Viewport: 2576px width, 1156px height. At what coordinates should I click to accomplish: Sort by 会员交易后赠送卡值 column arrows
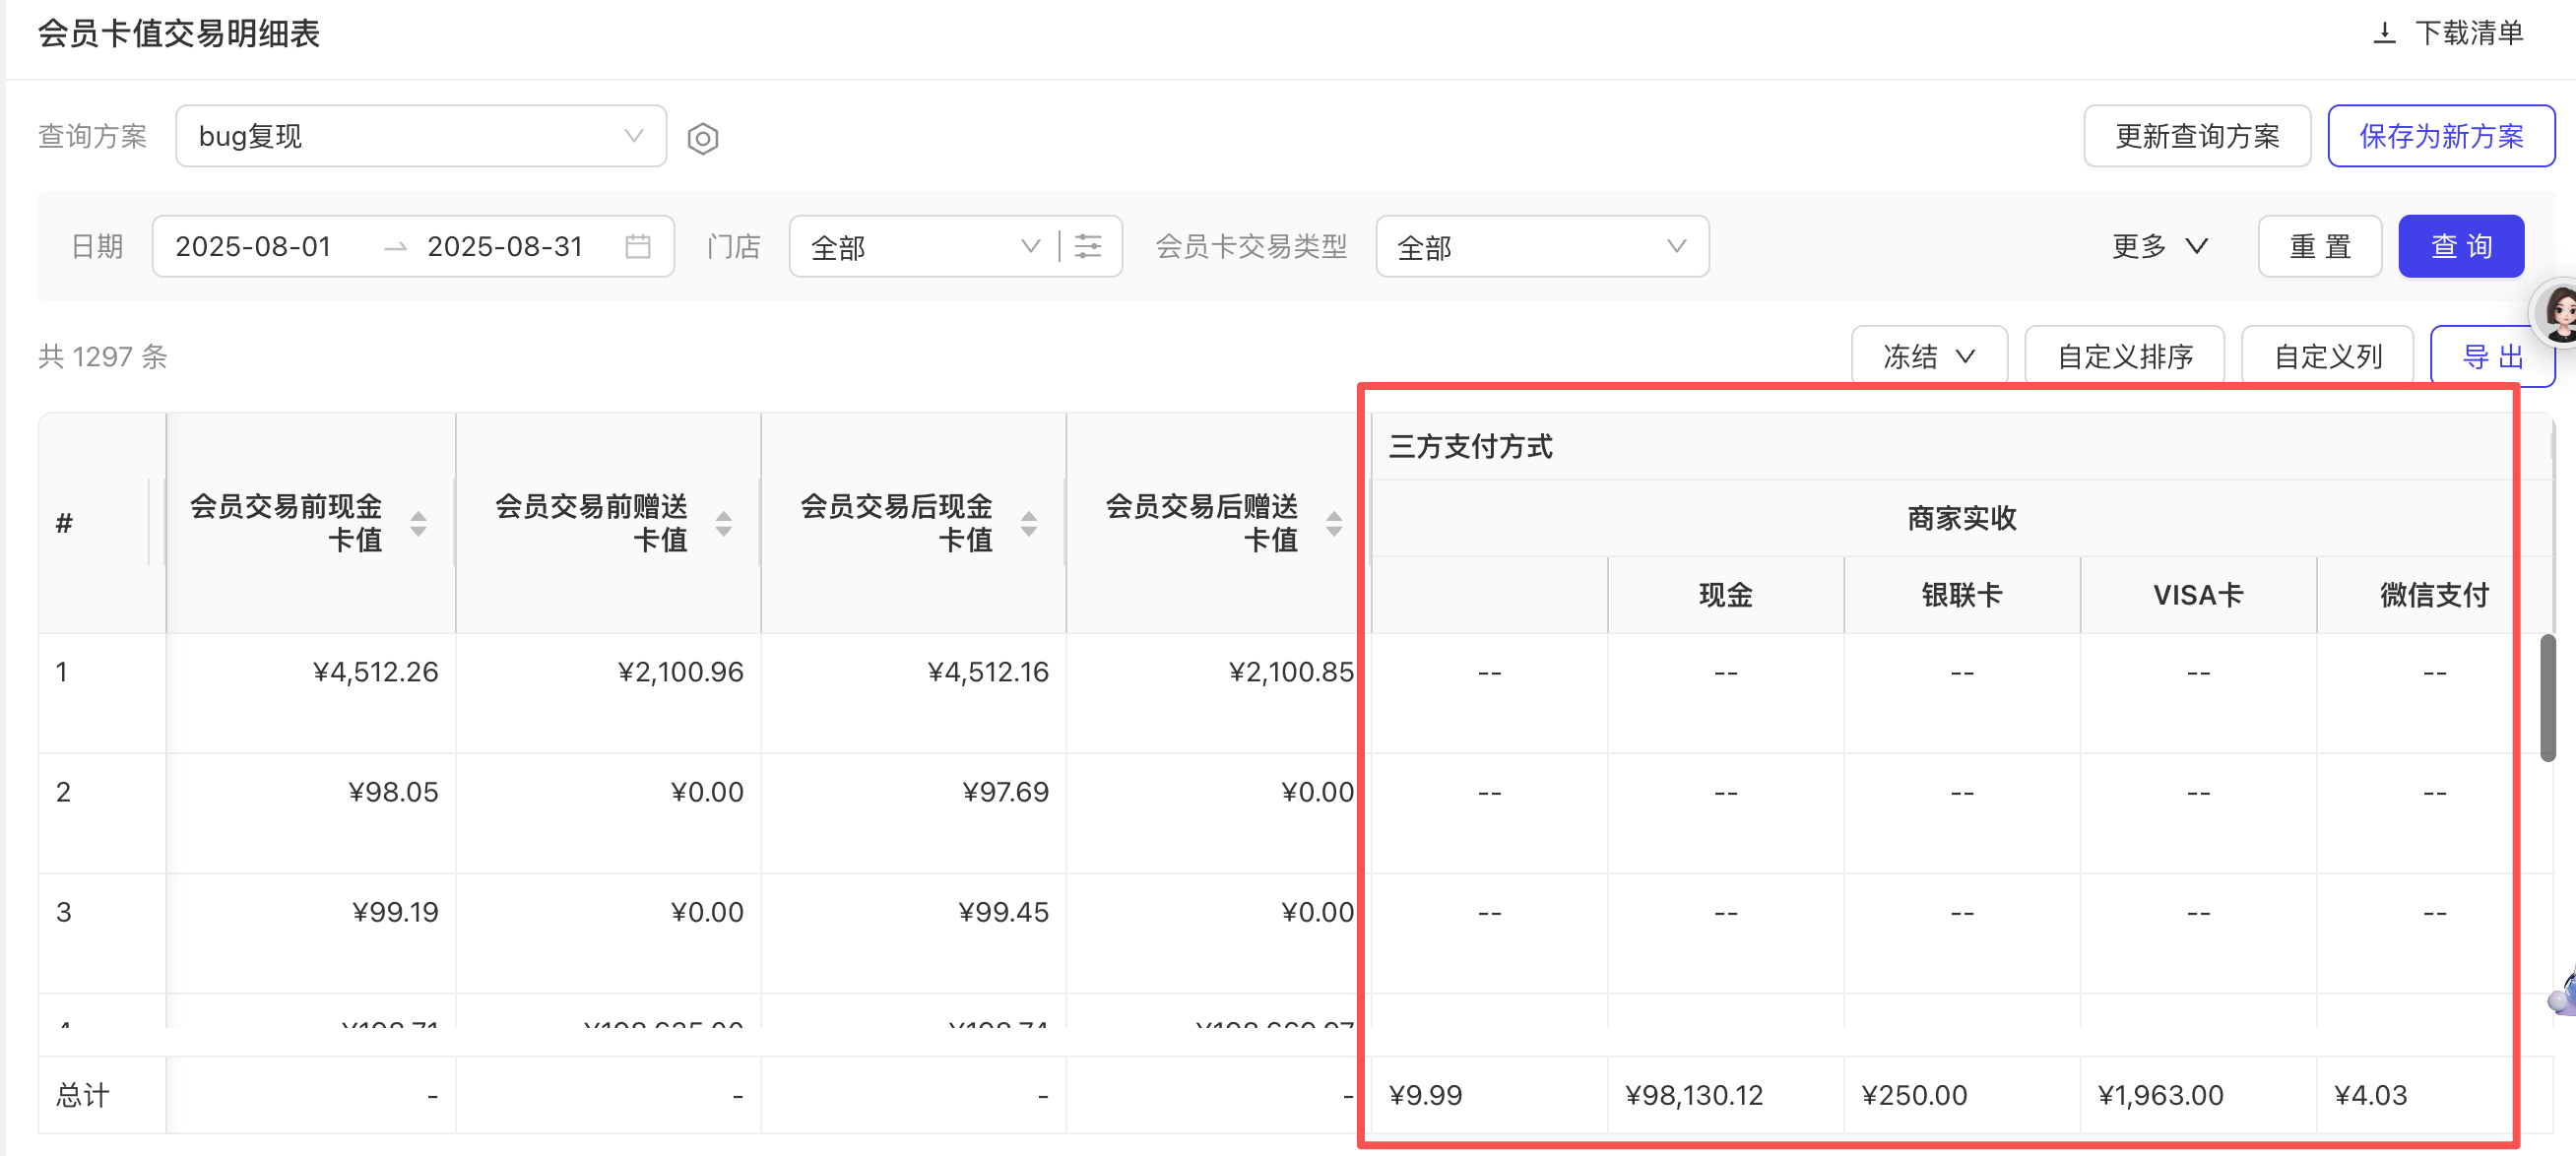pos(1334,523)
